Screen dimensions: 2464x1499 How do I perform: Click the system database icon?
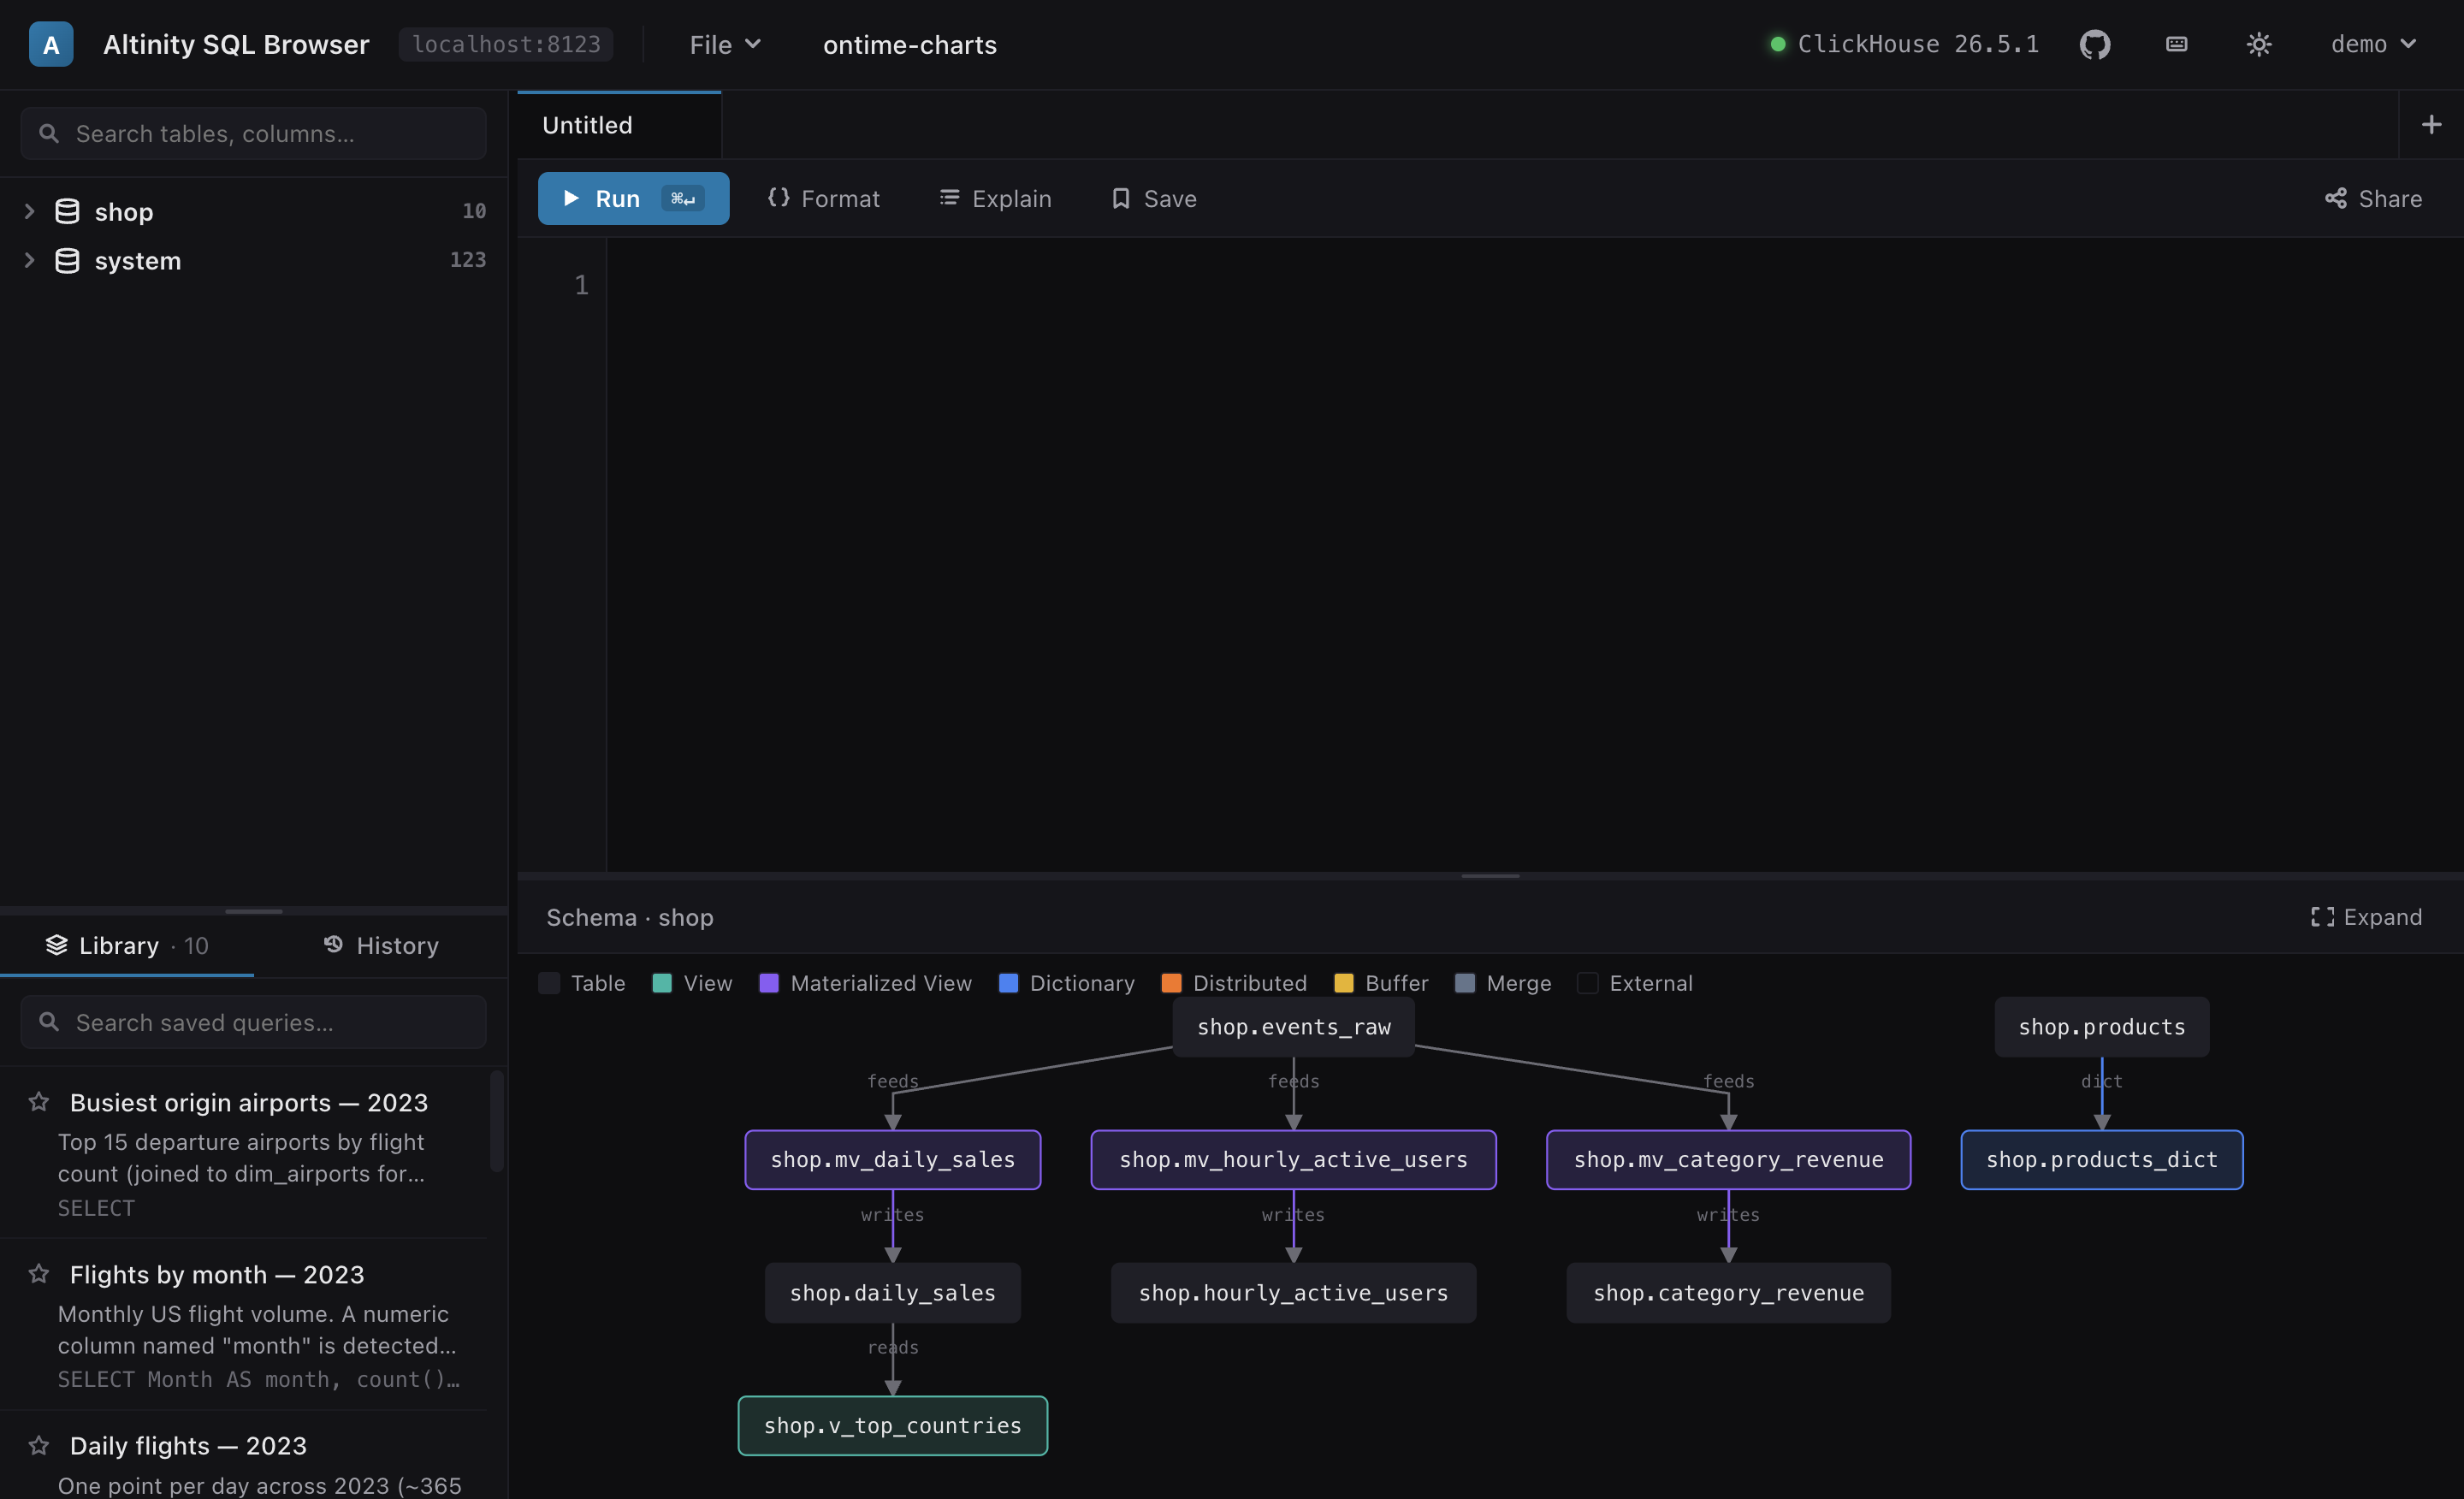tap(67, 261)
